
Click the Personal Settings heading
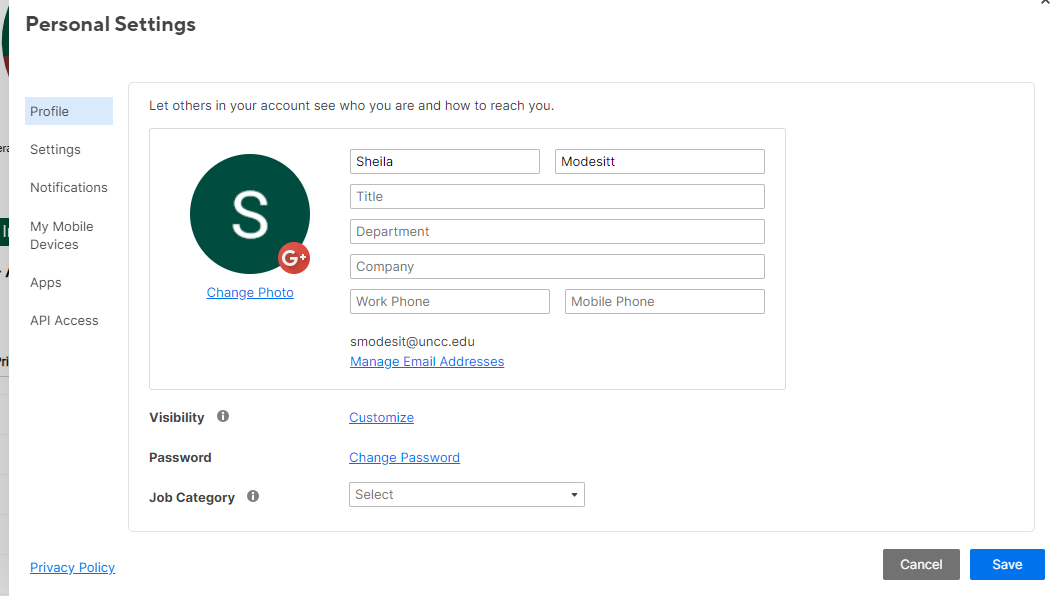pos(111,24)
